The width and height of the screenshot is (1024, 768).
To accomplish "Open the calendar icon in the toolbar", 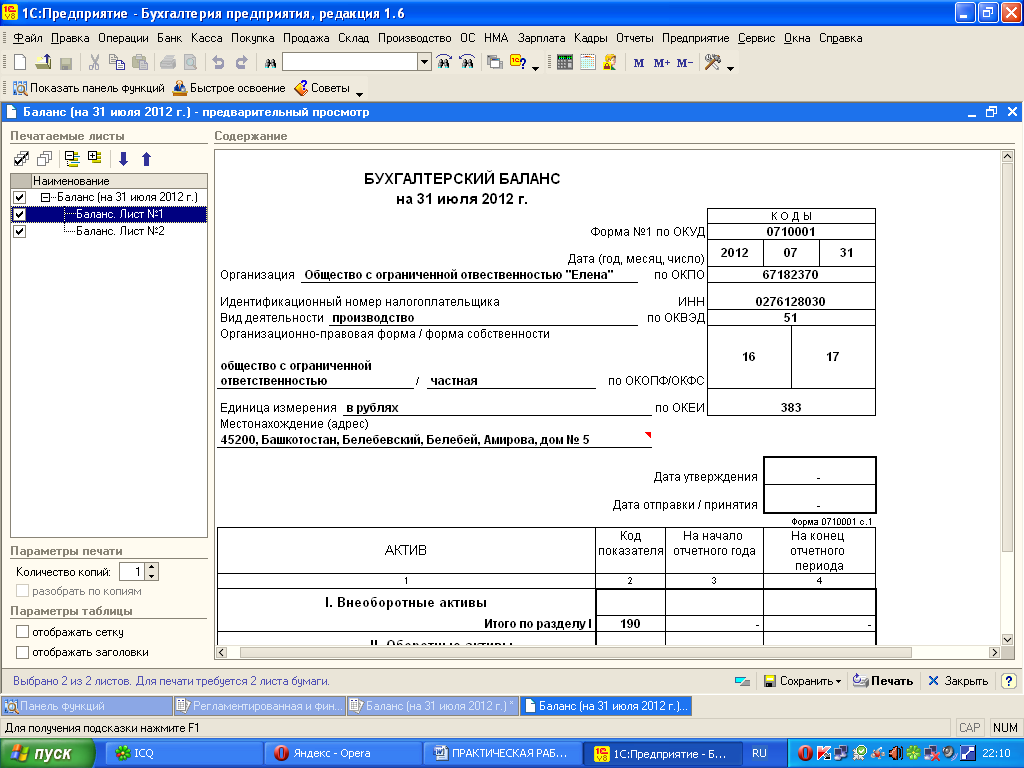I will [x=588, y=63].
